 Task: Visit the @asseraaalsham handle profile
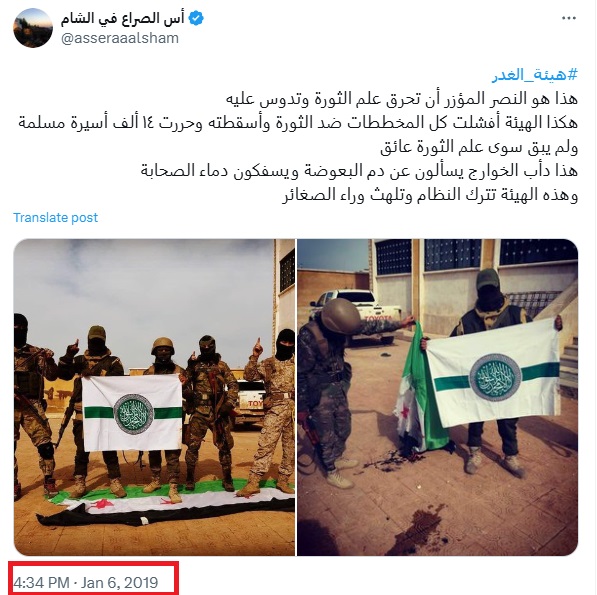click(x=120, y=38)
